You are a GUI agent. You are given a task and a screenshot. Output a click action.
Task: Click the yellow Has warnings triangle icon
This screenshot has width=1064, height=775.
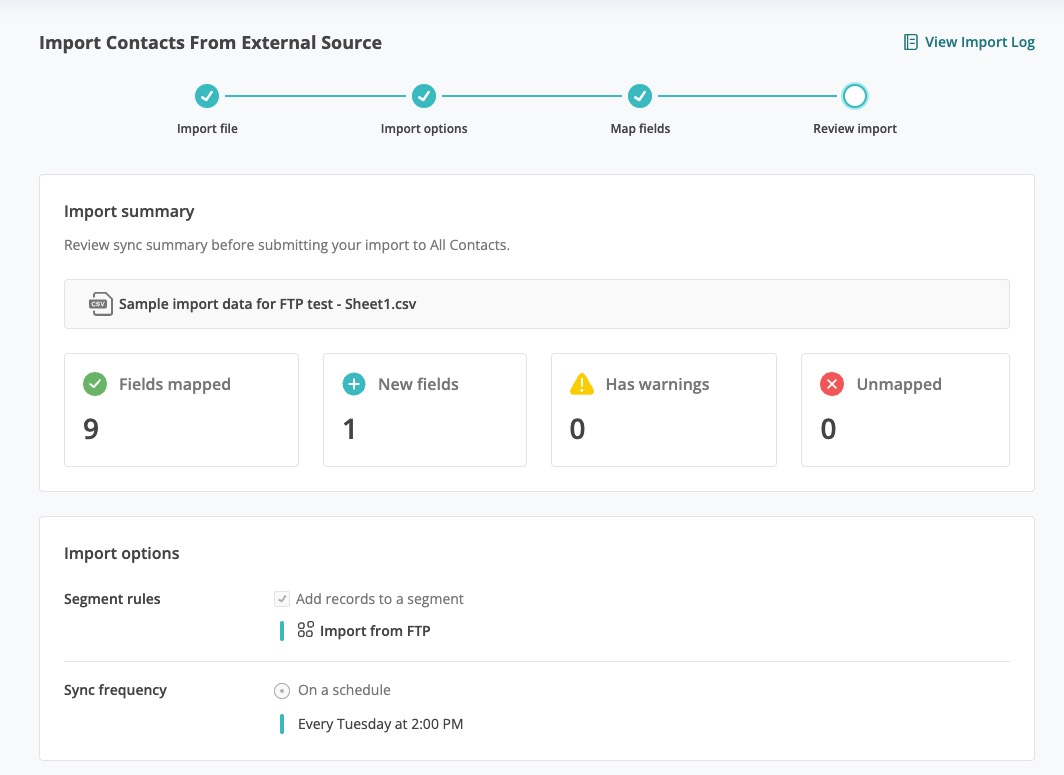point(582,384)
